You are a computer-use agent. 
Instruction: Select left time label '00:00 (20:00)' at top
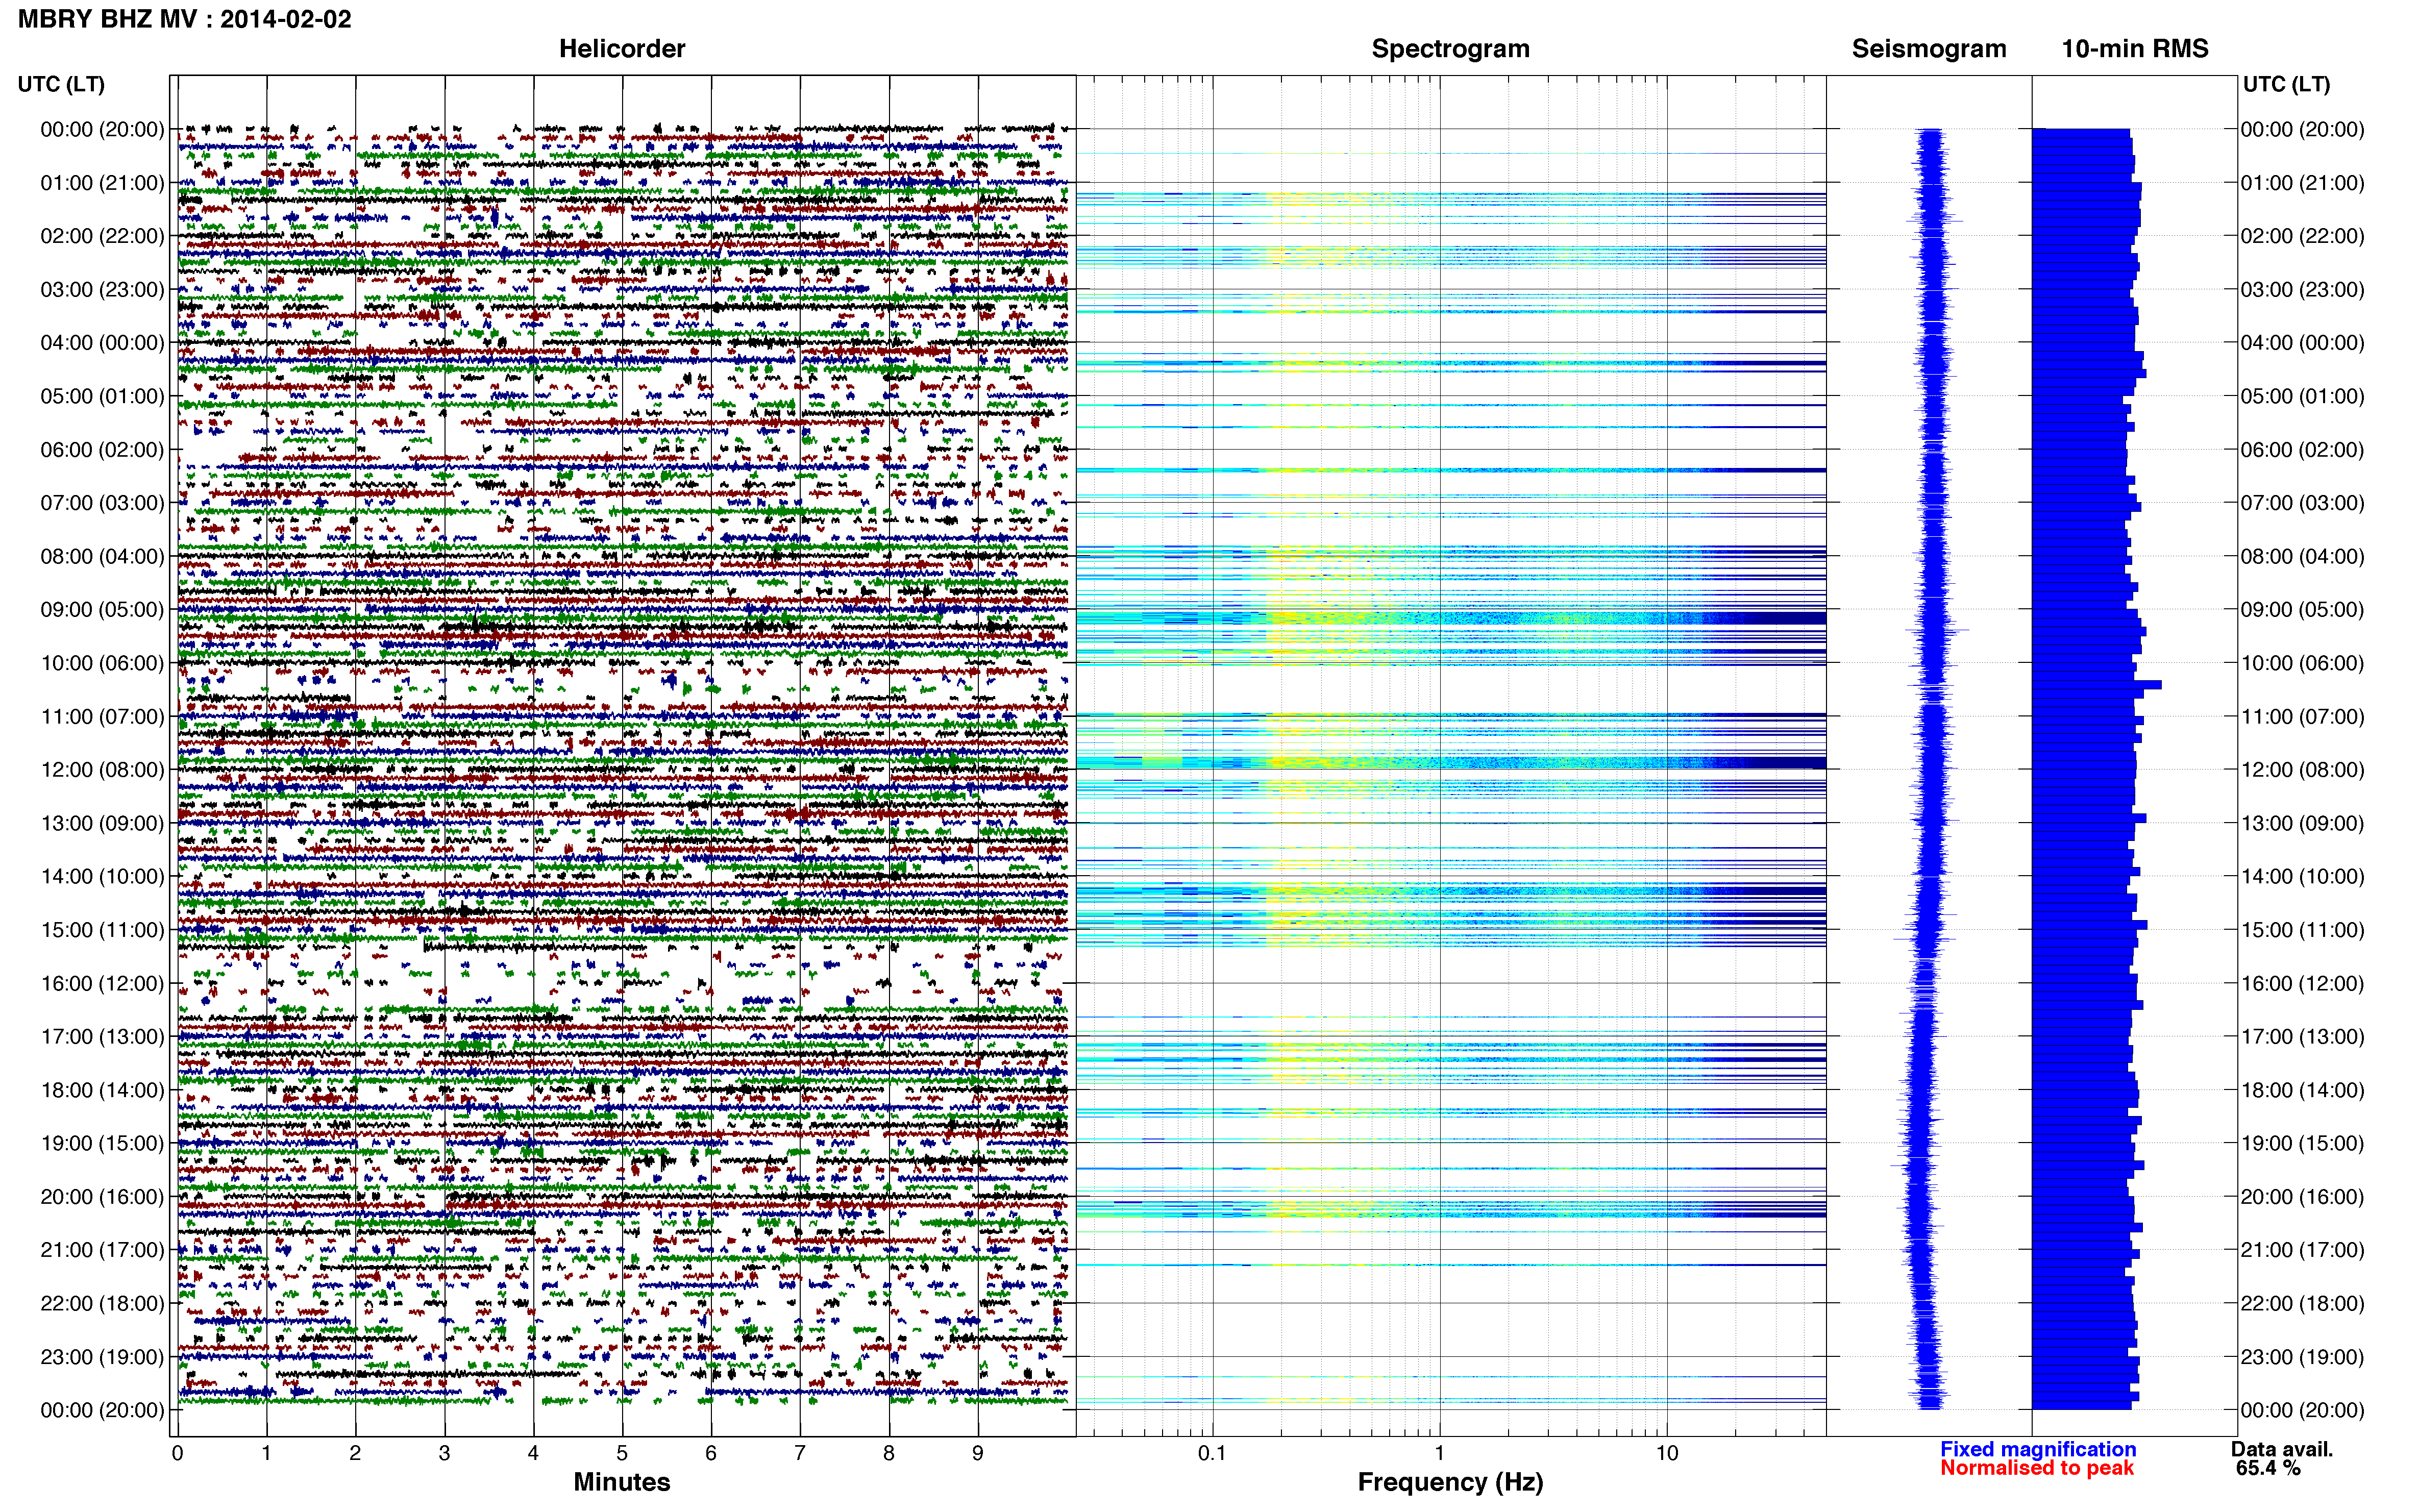pyautogui.click(x=102, y=129)
